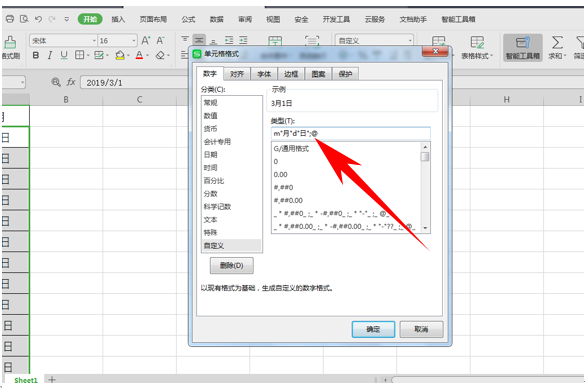The image size is (585, 388).
Task: Confirm dialog with 确定 button
Action: click(x=373, y=329)
